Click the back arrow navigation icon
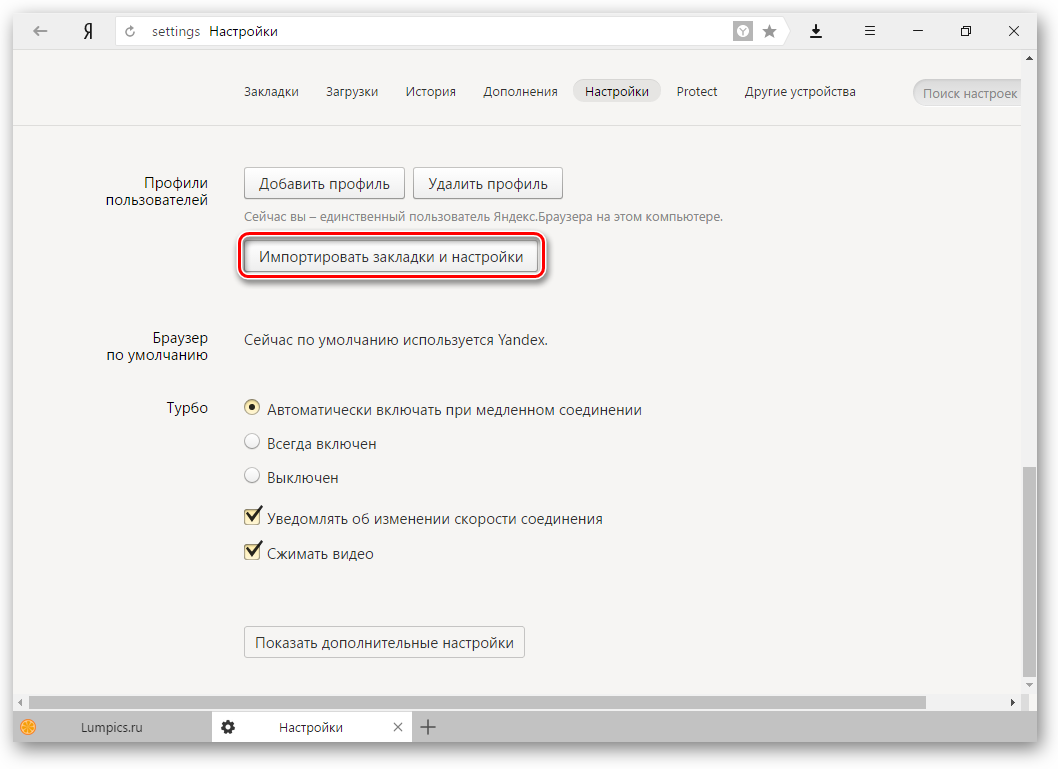This screenshot has width=1058, height=769. pyautogui.click(x=40, y=31)
